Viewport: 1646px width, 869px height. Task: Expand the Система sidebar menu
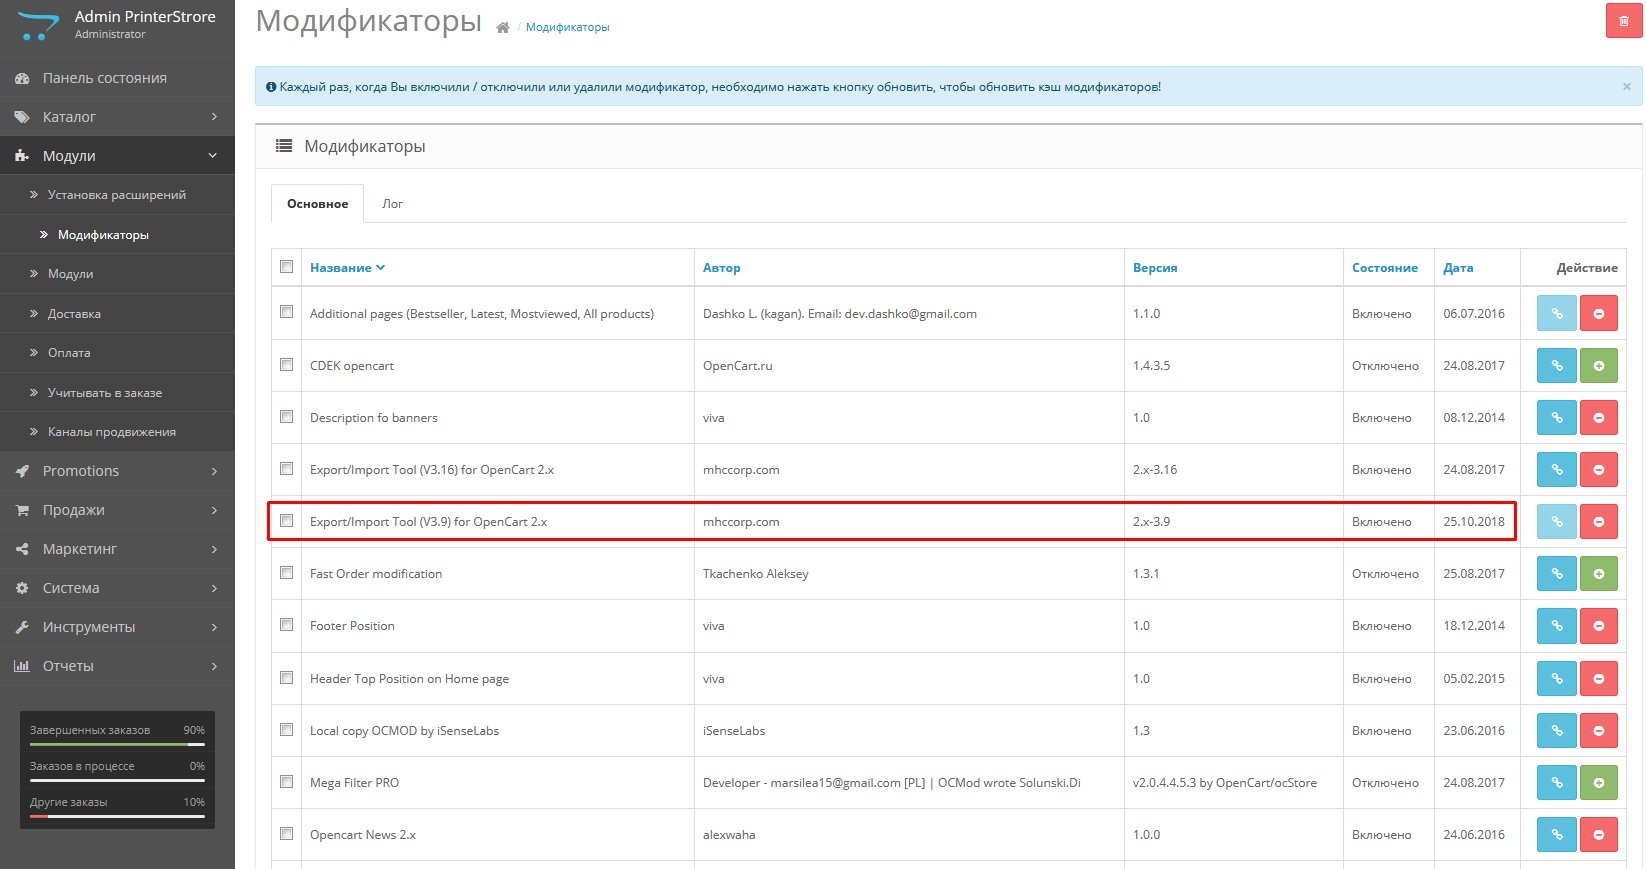(117, 588)
